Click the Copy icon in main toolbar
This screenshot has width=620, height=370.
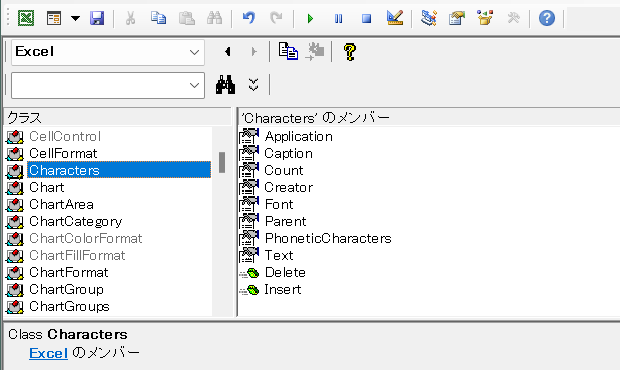158,18
